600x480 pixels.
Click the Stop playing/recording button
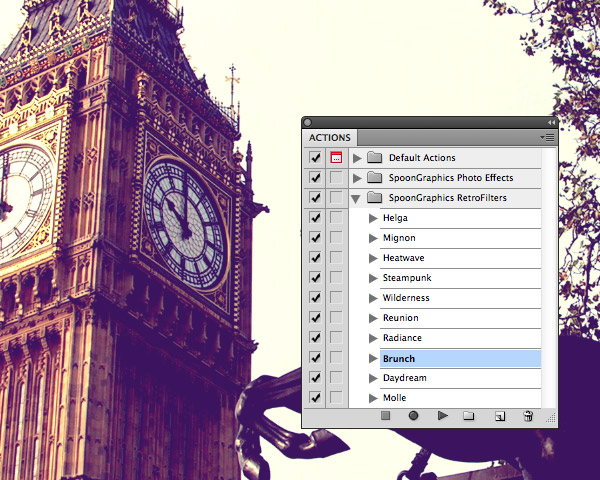tap(385, 415)
